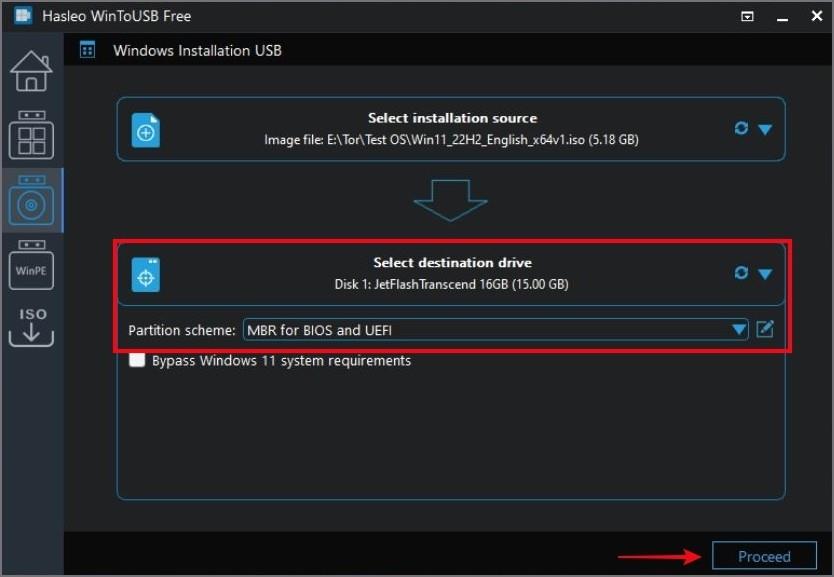
Task: Select the Windows Installation USB sidebar icon
Action: click(x=31, y=200)
